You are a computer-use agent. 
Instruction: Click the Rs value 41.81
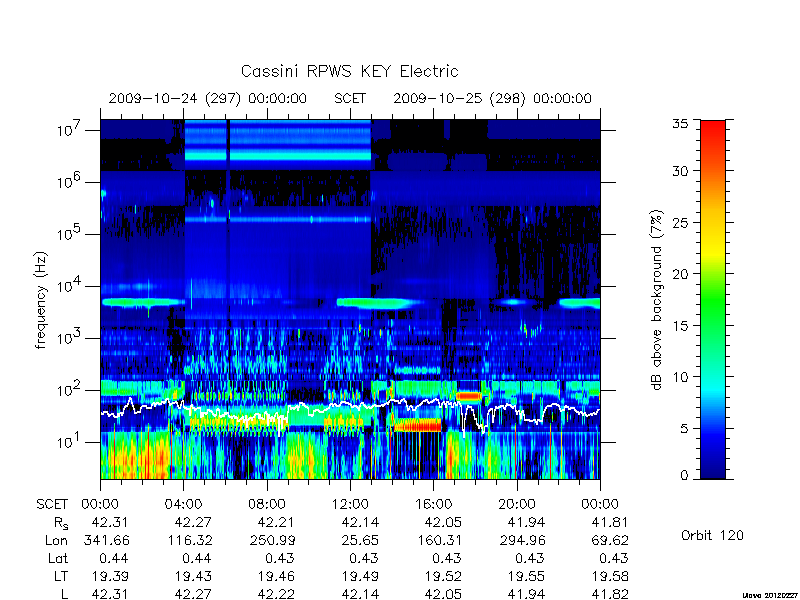click(609, 522)
